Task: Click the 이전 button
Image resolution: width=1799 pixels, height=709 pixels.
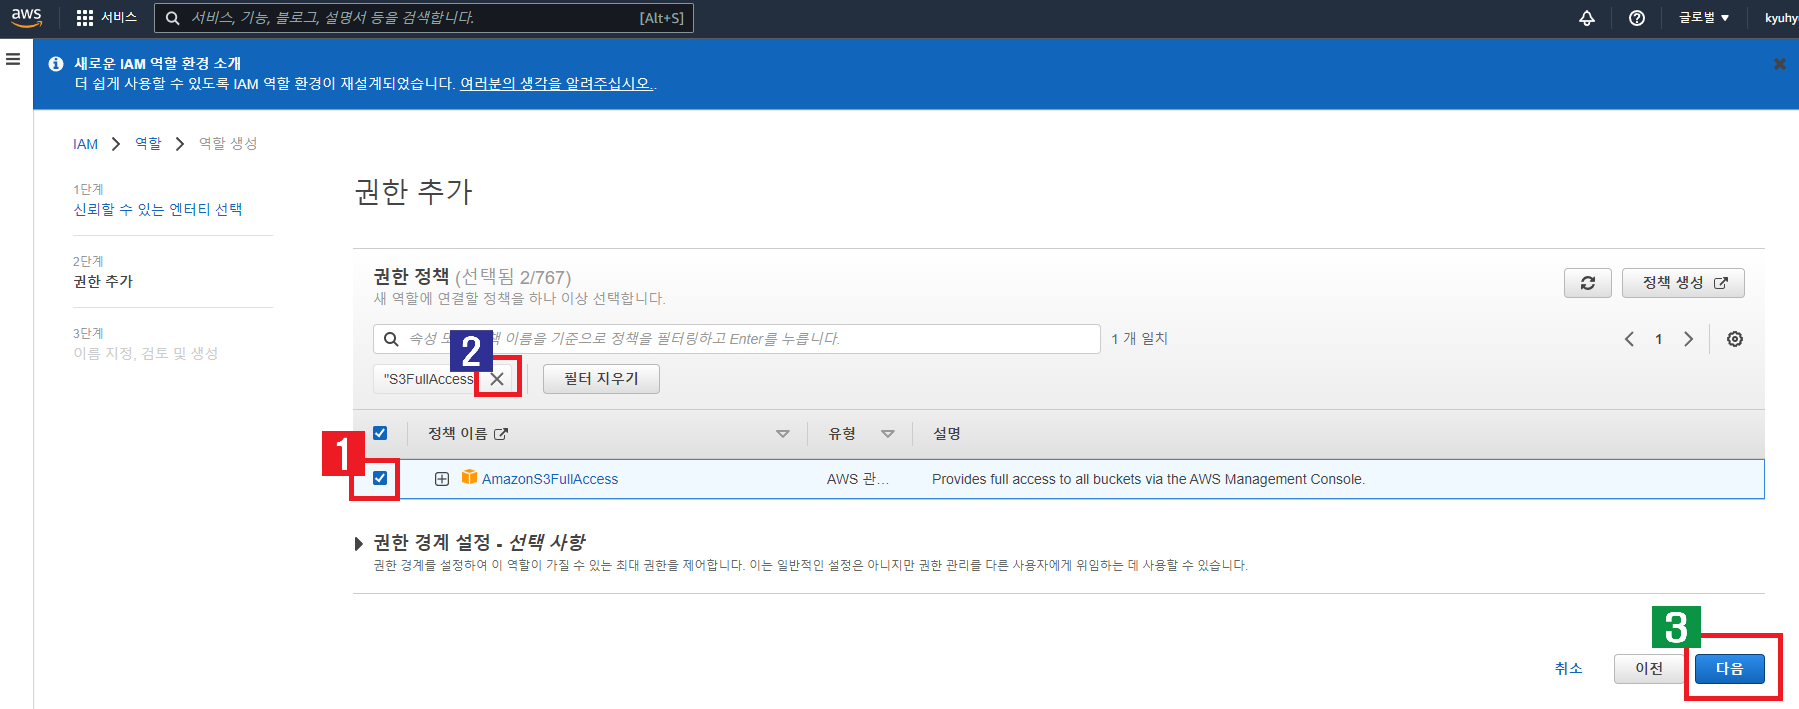Action: pos(1649,669)
